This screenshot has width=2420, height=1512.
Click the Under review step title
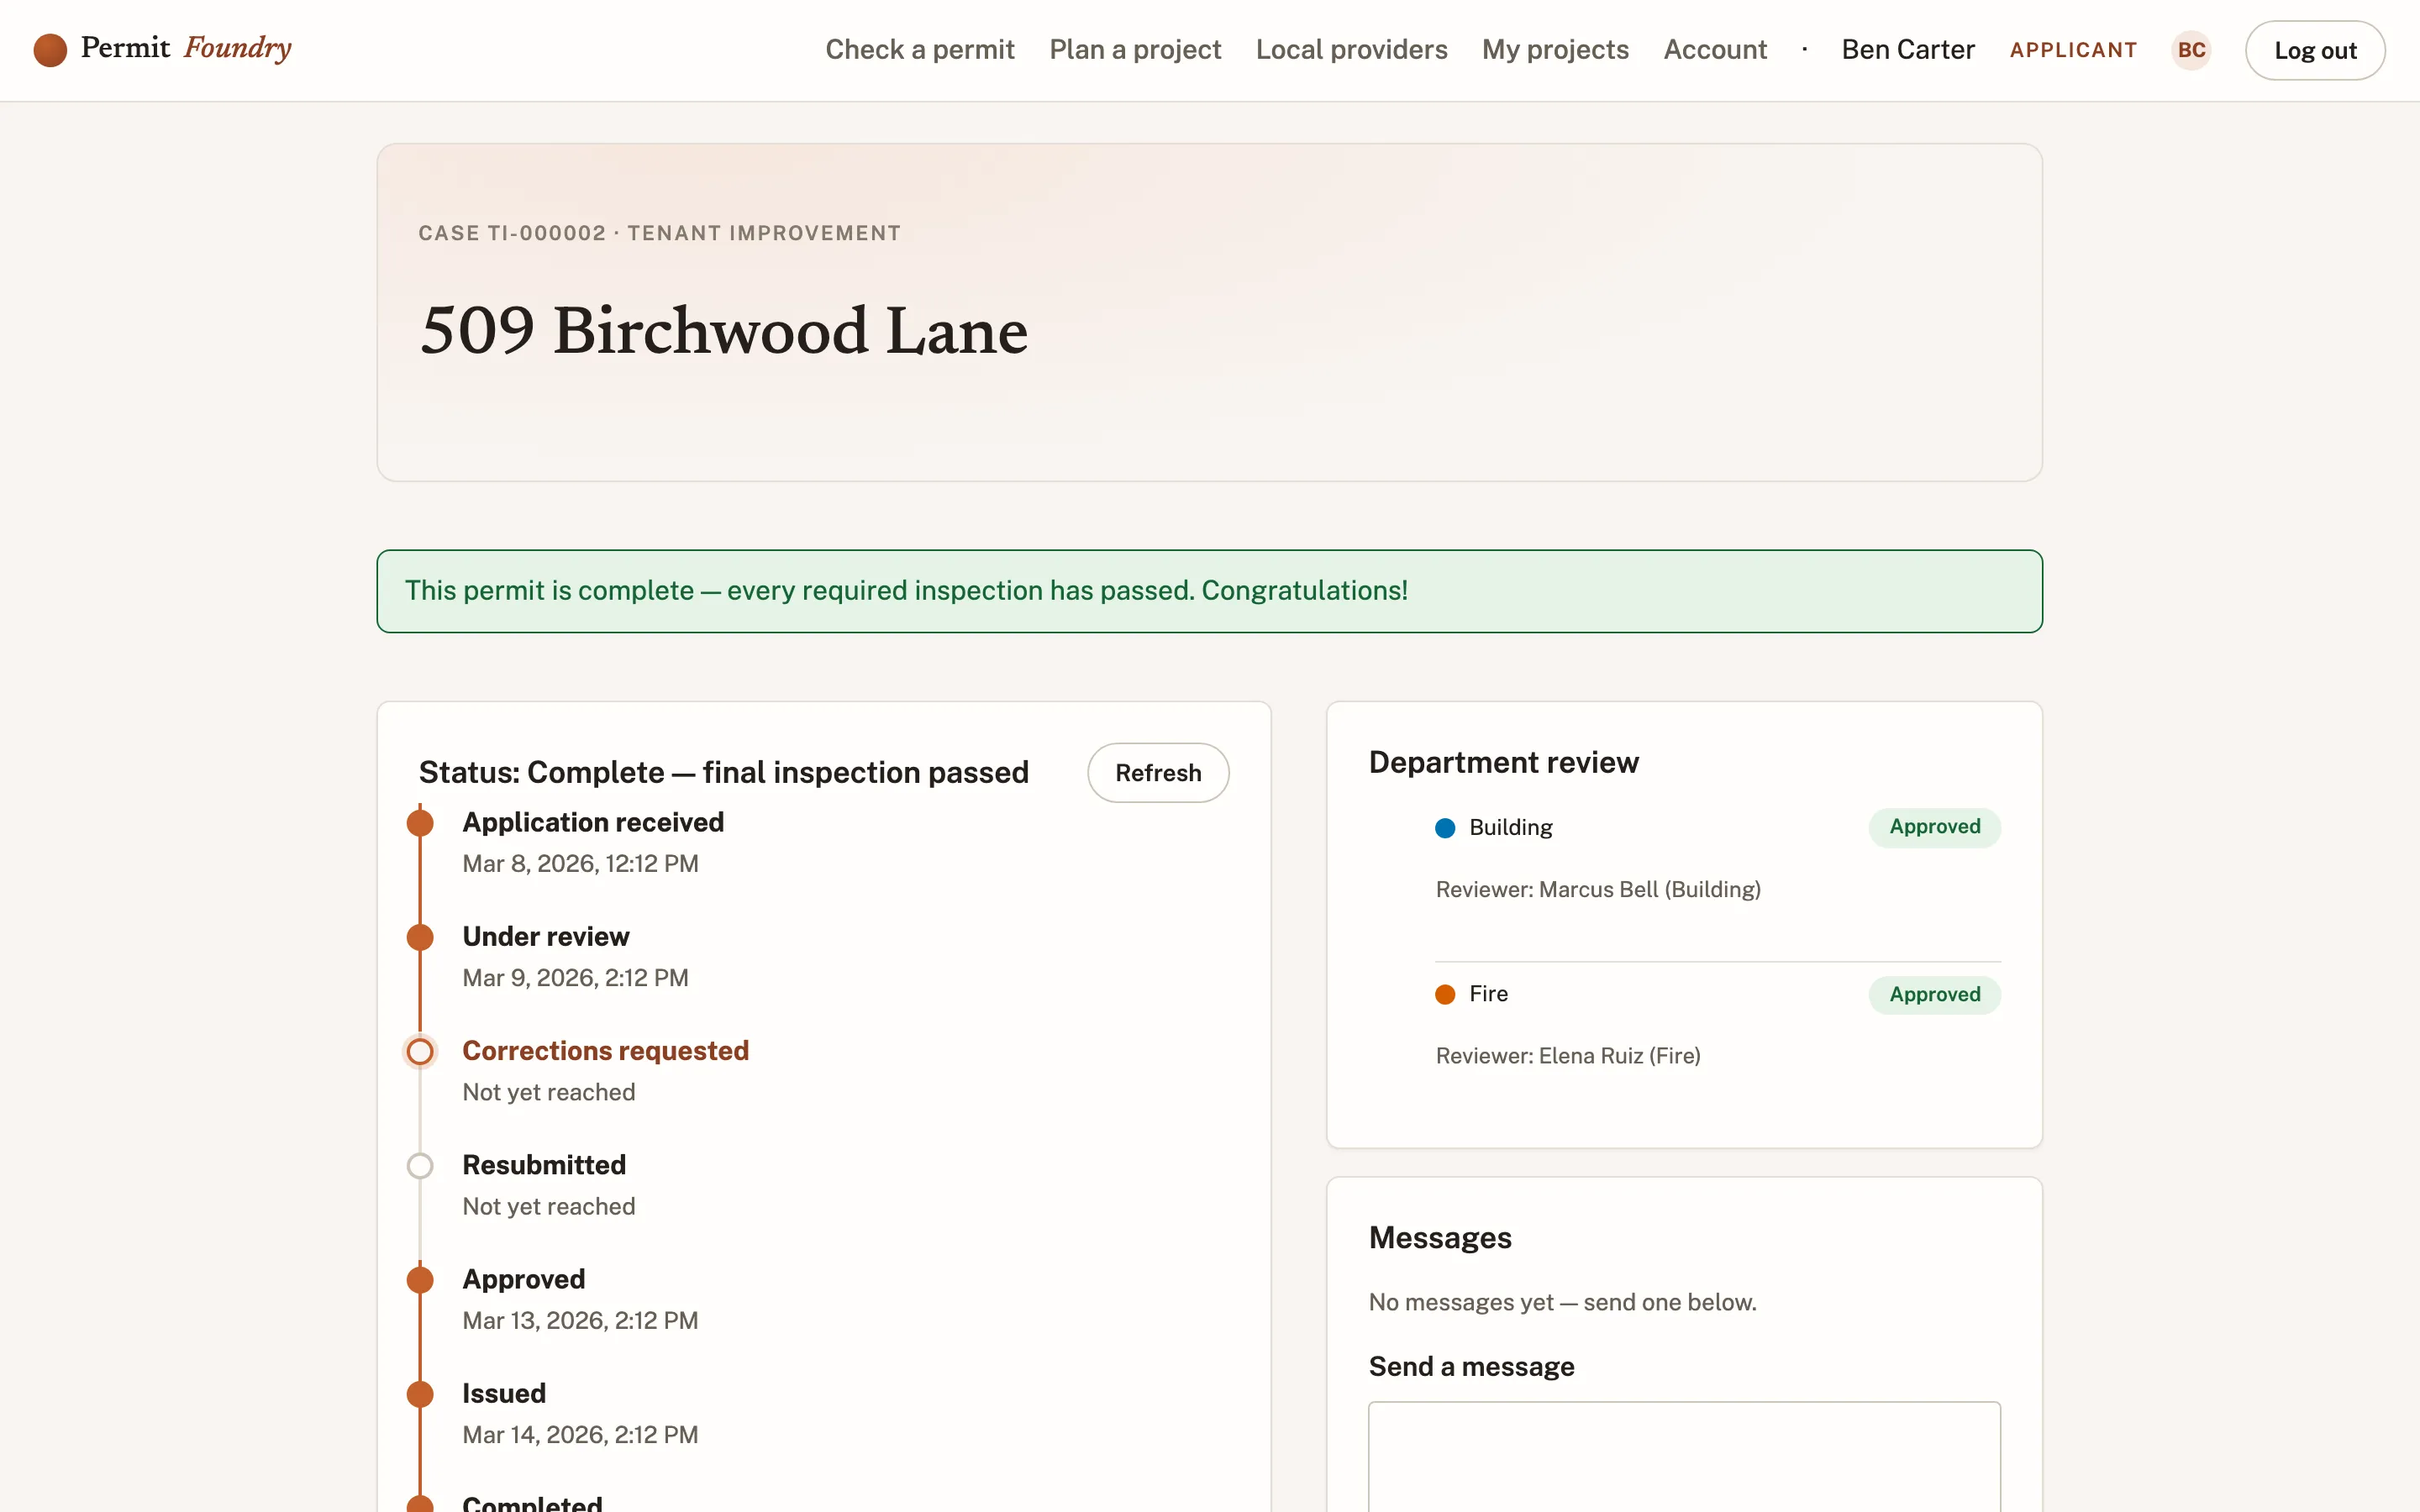click(546, 937)
